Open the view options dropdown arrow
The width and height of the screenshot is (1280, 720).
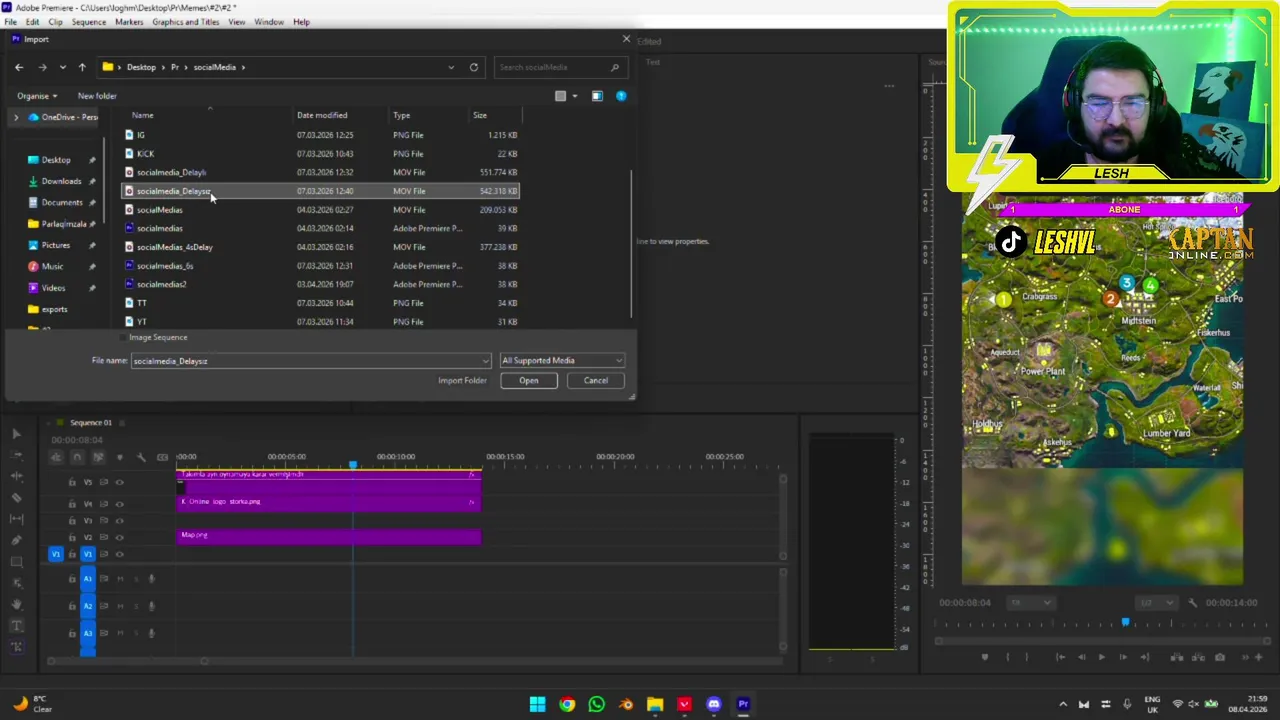[574, 96]
